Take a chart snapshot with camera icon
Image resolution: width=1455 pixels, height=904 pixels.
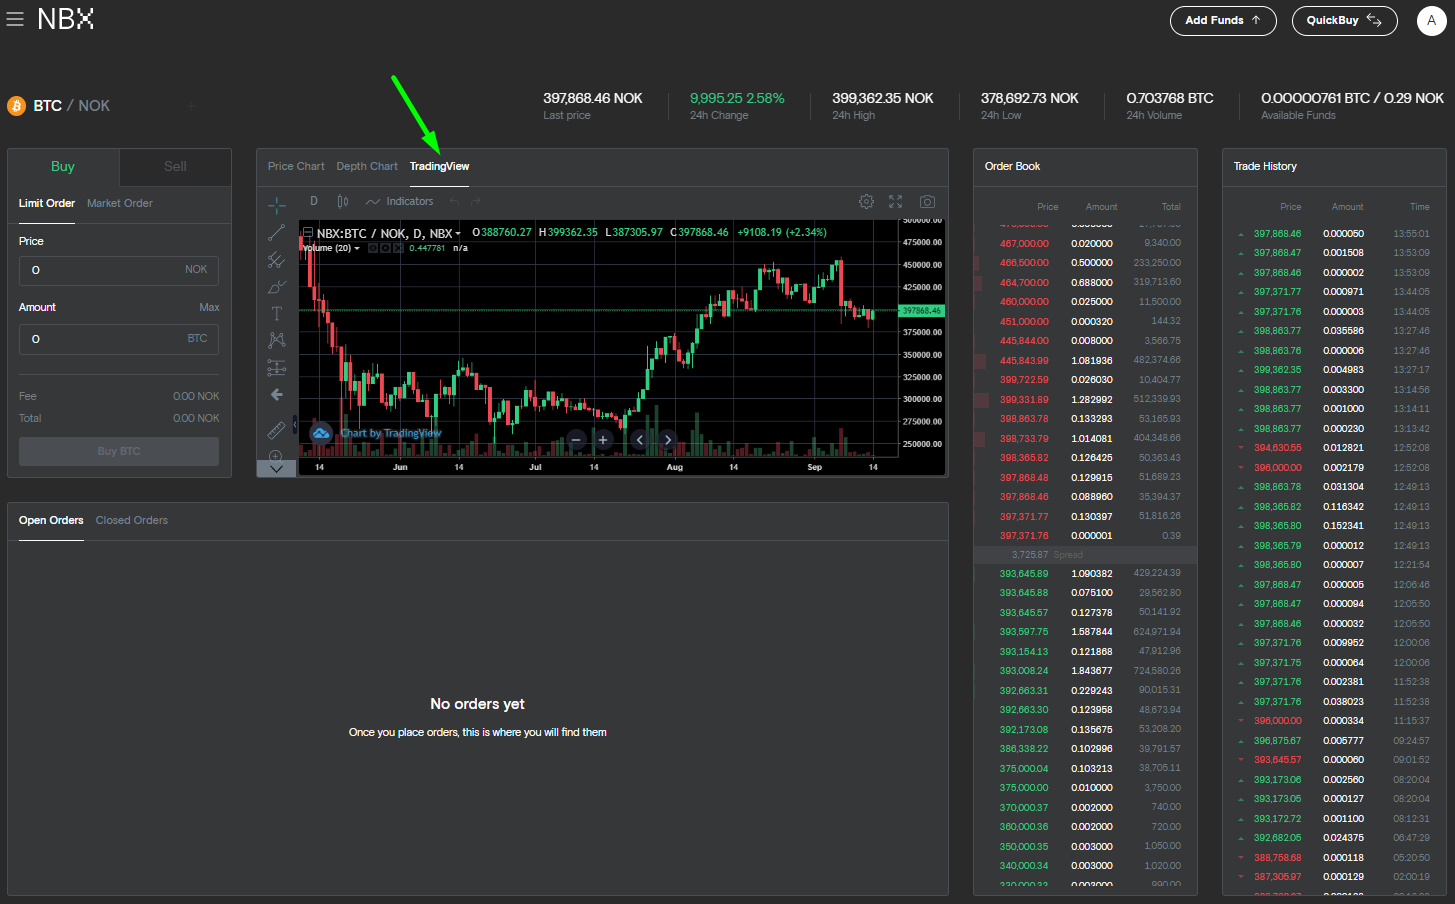(927, 201)
